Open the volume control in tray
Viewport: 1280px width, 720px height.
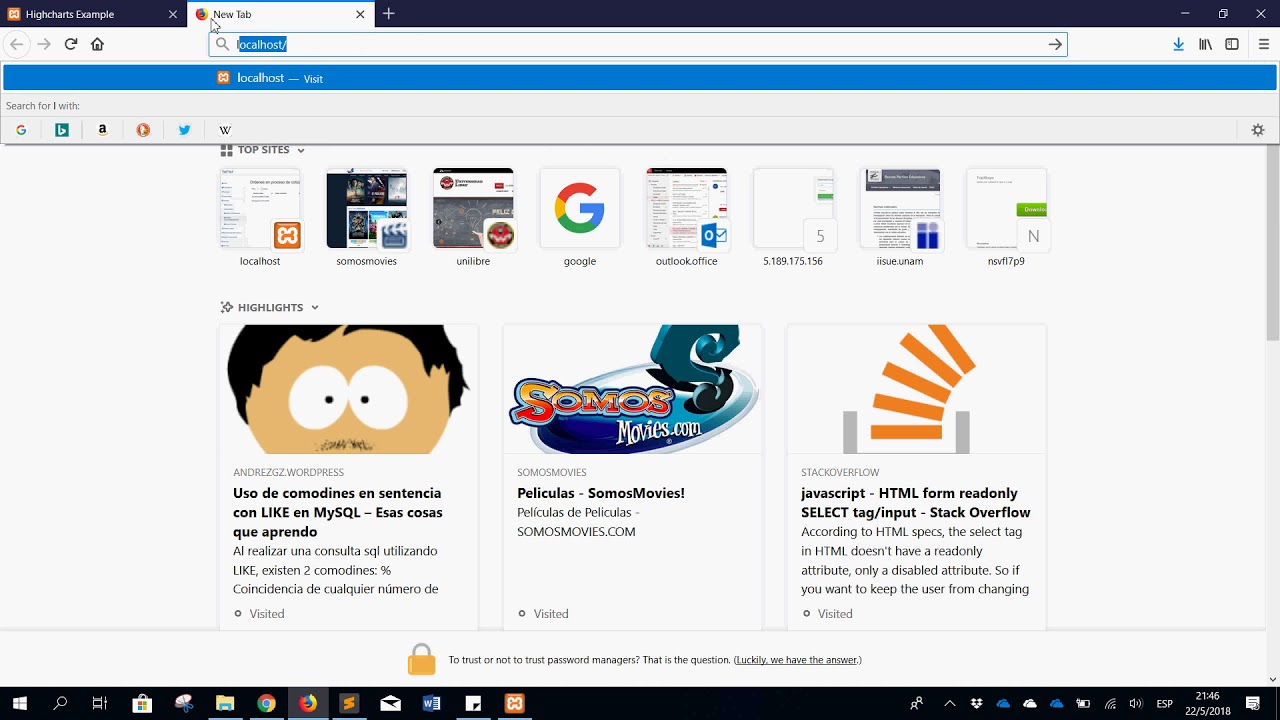coord(1136,703)
